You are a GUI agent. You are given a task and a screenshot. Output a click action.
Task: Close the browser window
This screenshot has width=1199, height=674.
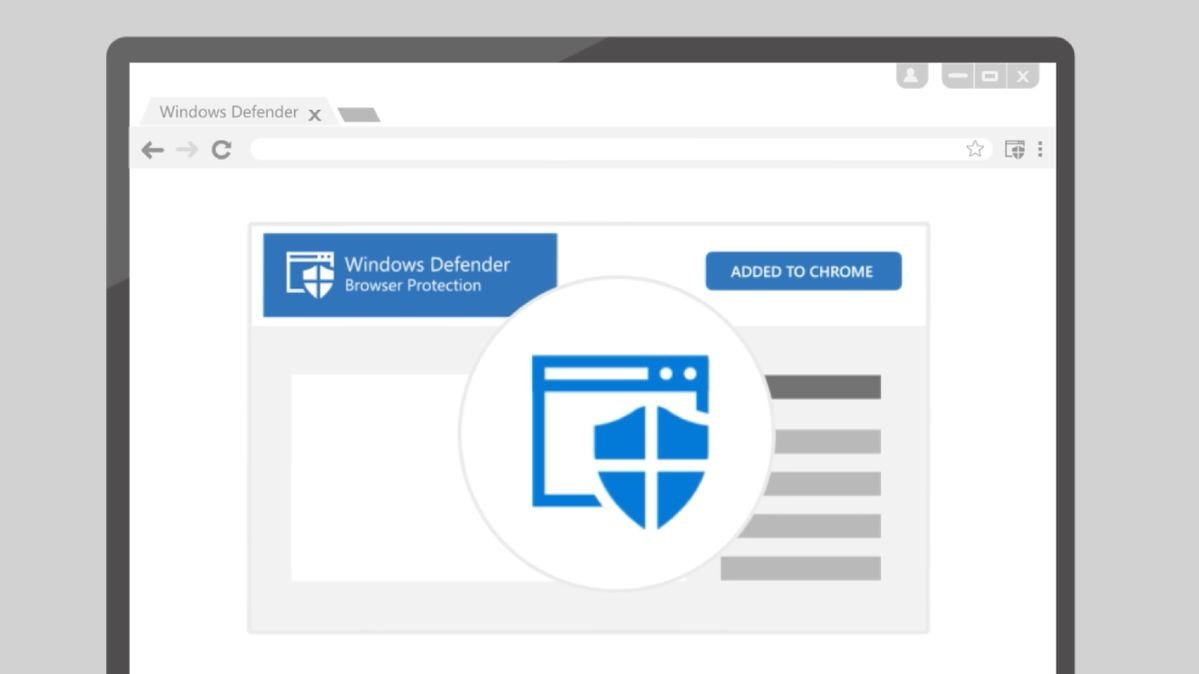point(1022,76)
